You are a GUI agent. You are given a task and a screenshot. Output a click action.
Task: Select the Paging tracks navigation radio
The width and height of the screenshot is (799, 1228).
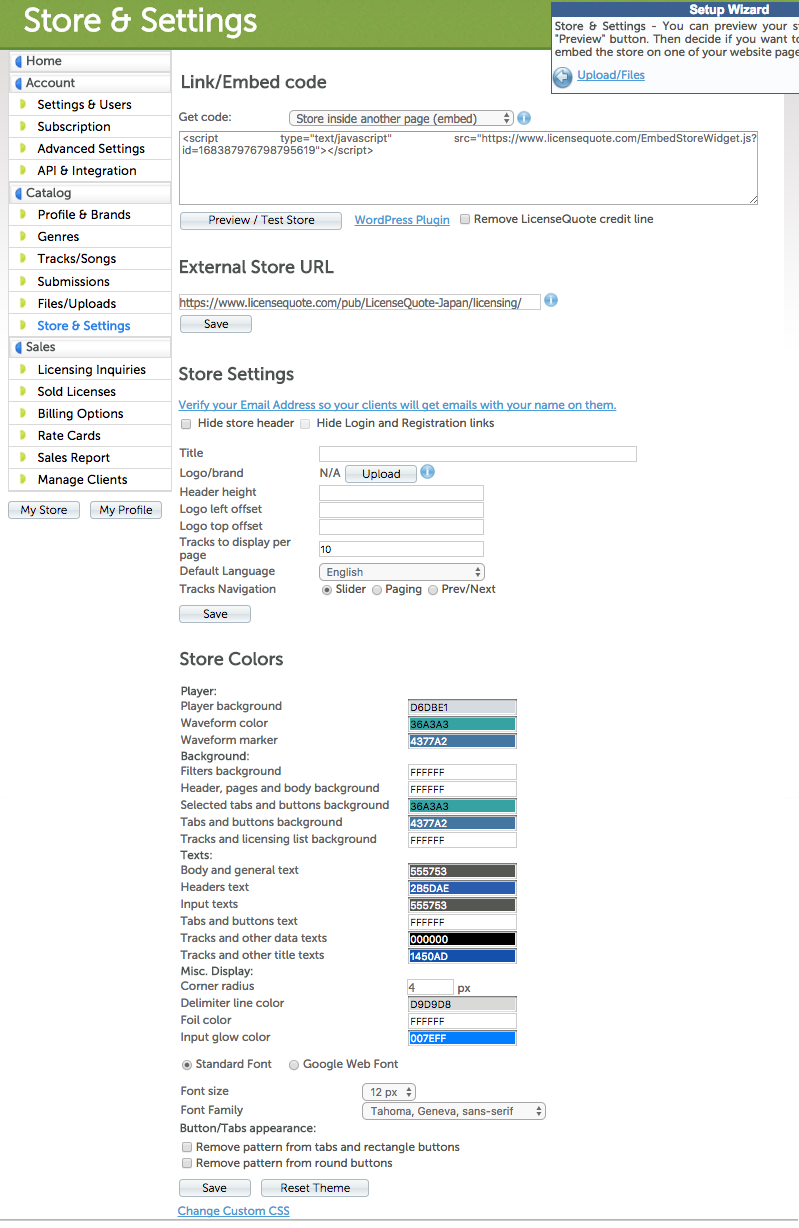[377, 590]
